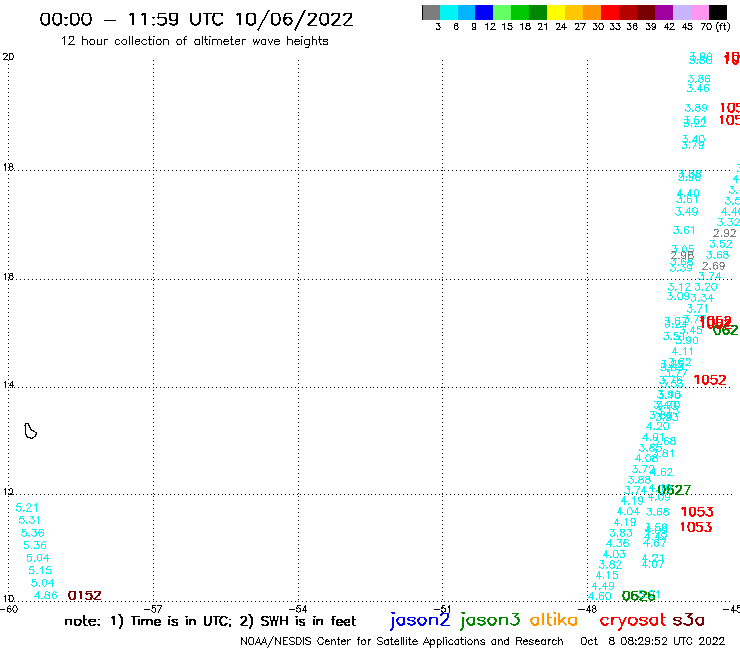The image size is (740, 650).
Task: Click the wave height value 3.52
Action: coord(721,245)
